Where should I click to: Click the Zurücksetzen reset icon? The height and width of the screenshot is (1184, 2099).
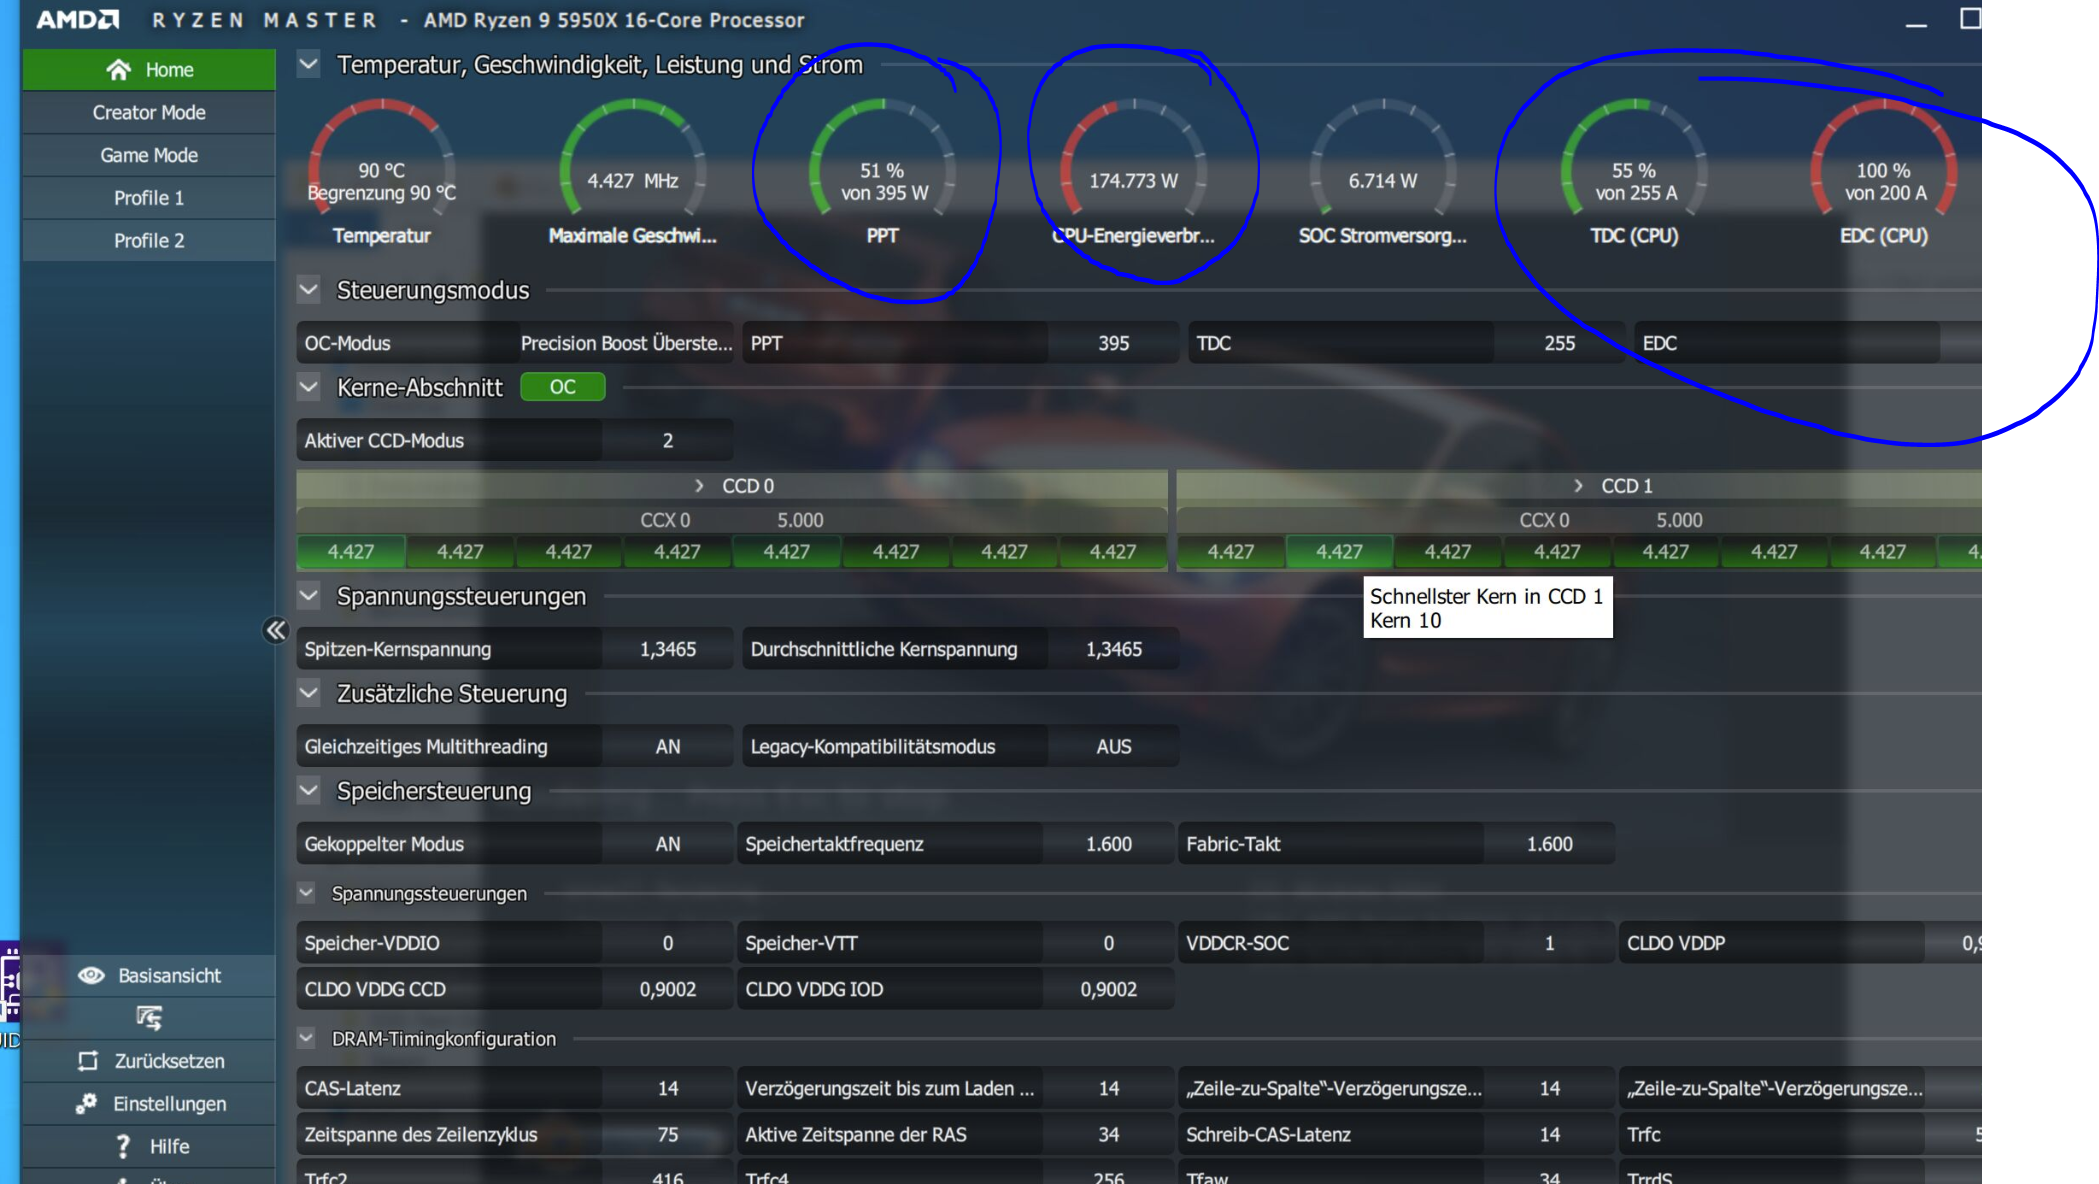88,1061
